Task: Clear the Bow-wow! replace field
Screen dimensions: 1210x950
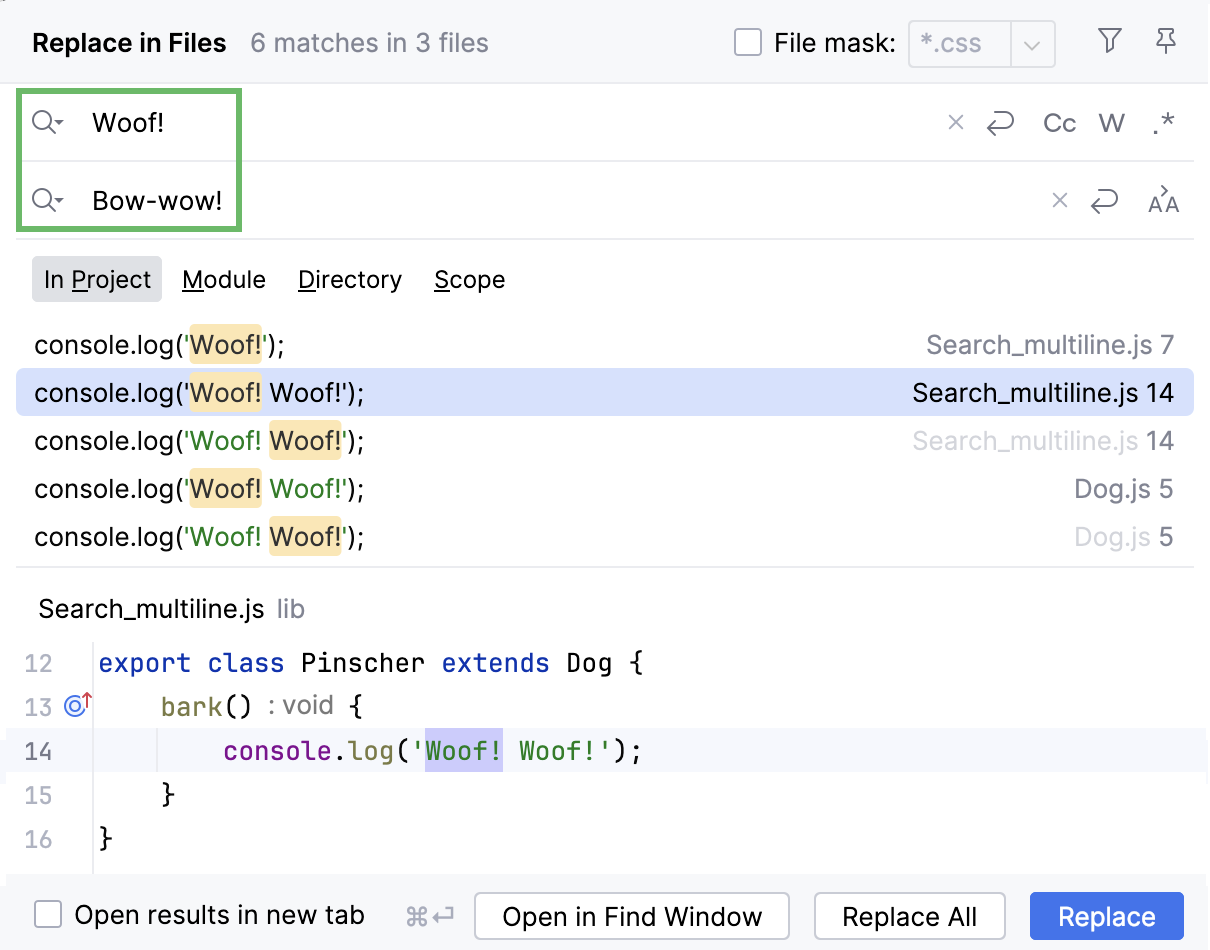Action: 1060,201
